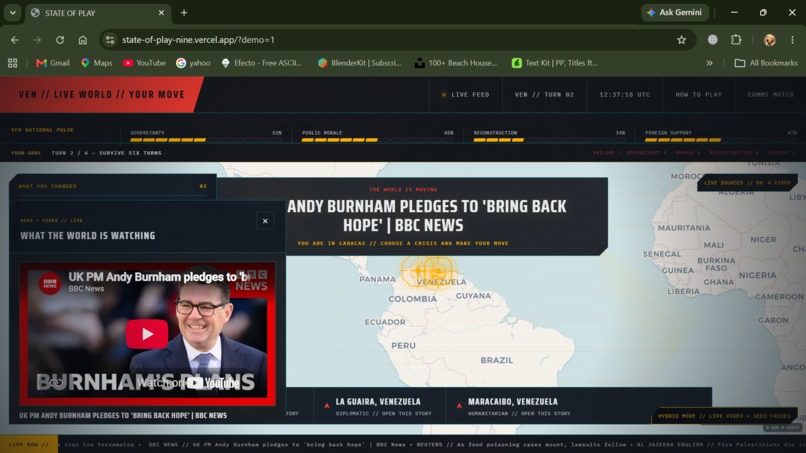Open a new browser tab
This screenshot has height=453, width=806.
coord(184,12)
